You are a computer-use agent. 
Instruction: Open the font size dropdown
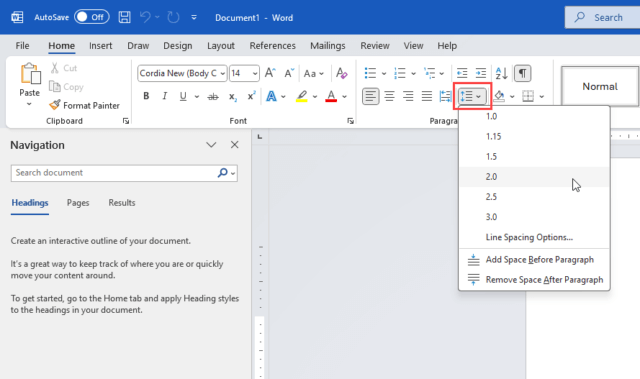click(255, 74)
